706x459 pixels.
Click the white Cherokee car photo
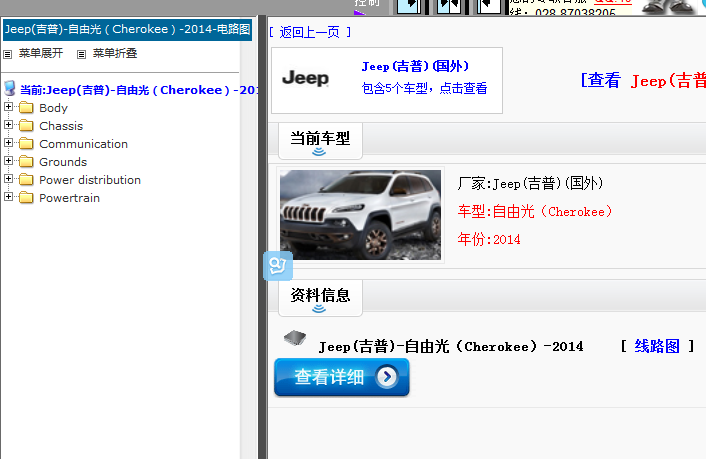[x=360, y=215]
